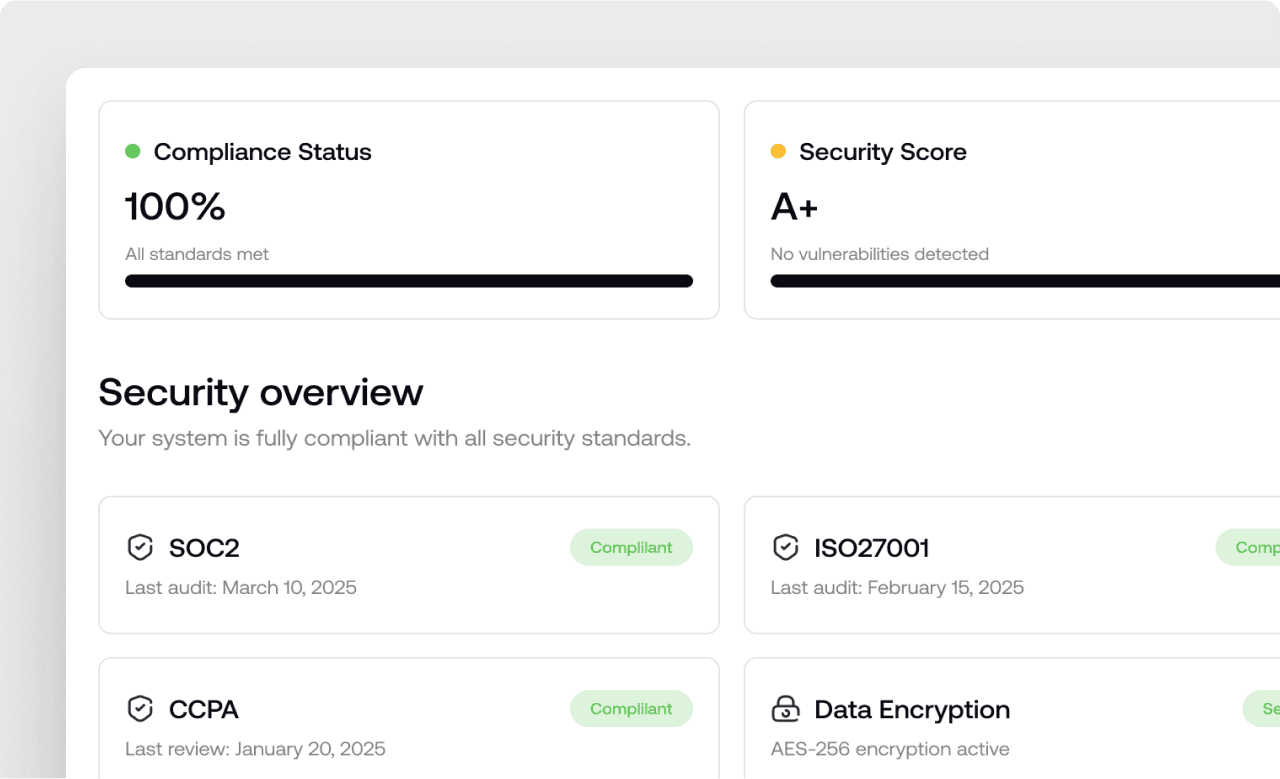Select the ISO27001 shield icon

click(786, 547)
